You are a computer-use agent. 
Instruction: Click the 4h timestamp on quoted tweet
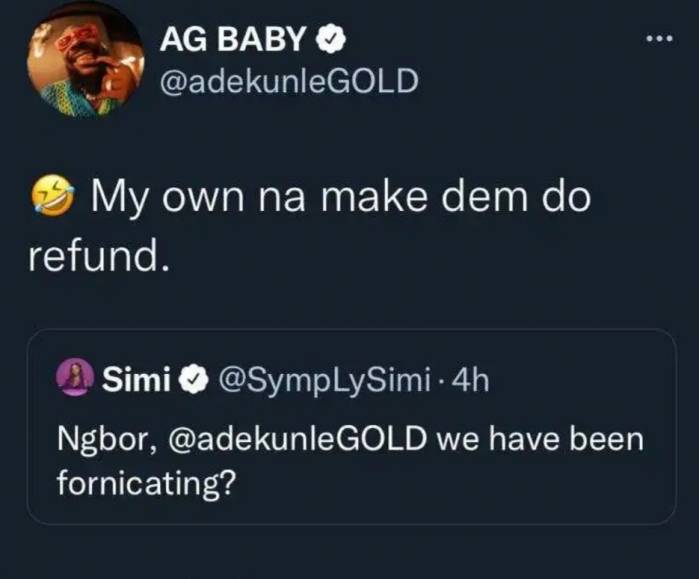click(x=470, y=381)
